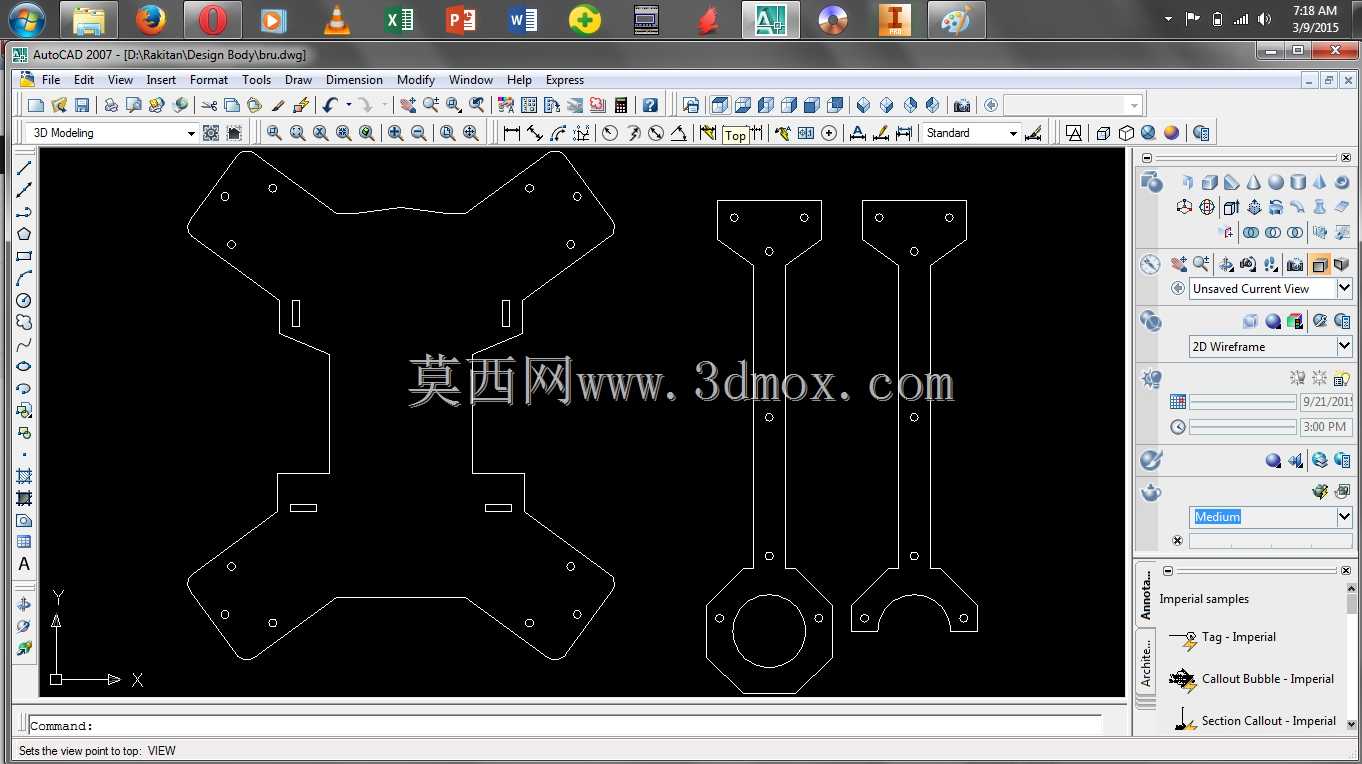Image resolution: width=1362 pixels, height=764 pixels.
Task: Select the Cylinder tool in Dashboard
Action: tap(1298, 182)
